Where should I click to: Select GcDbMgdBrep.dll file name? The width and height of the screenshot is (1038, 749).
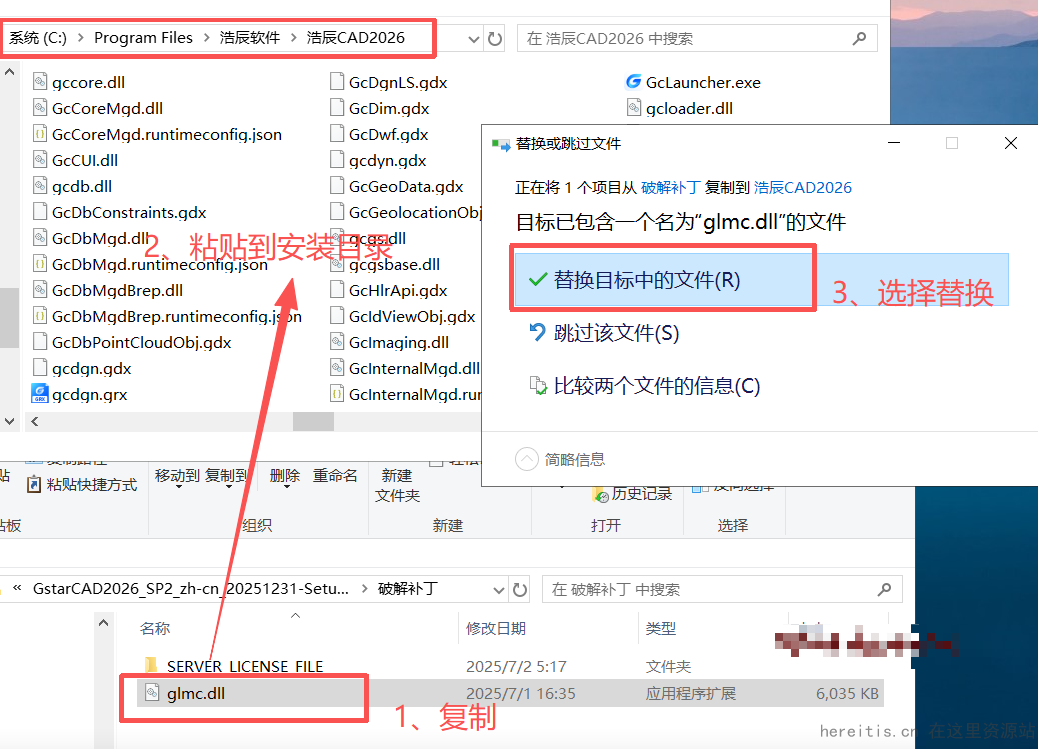point(117,290)
